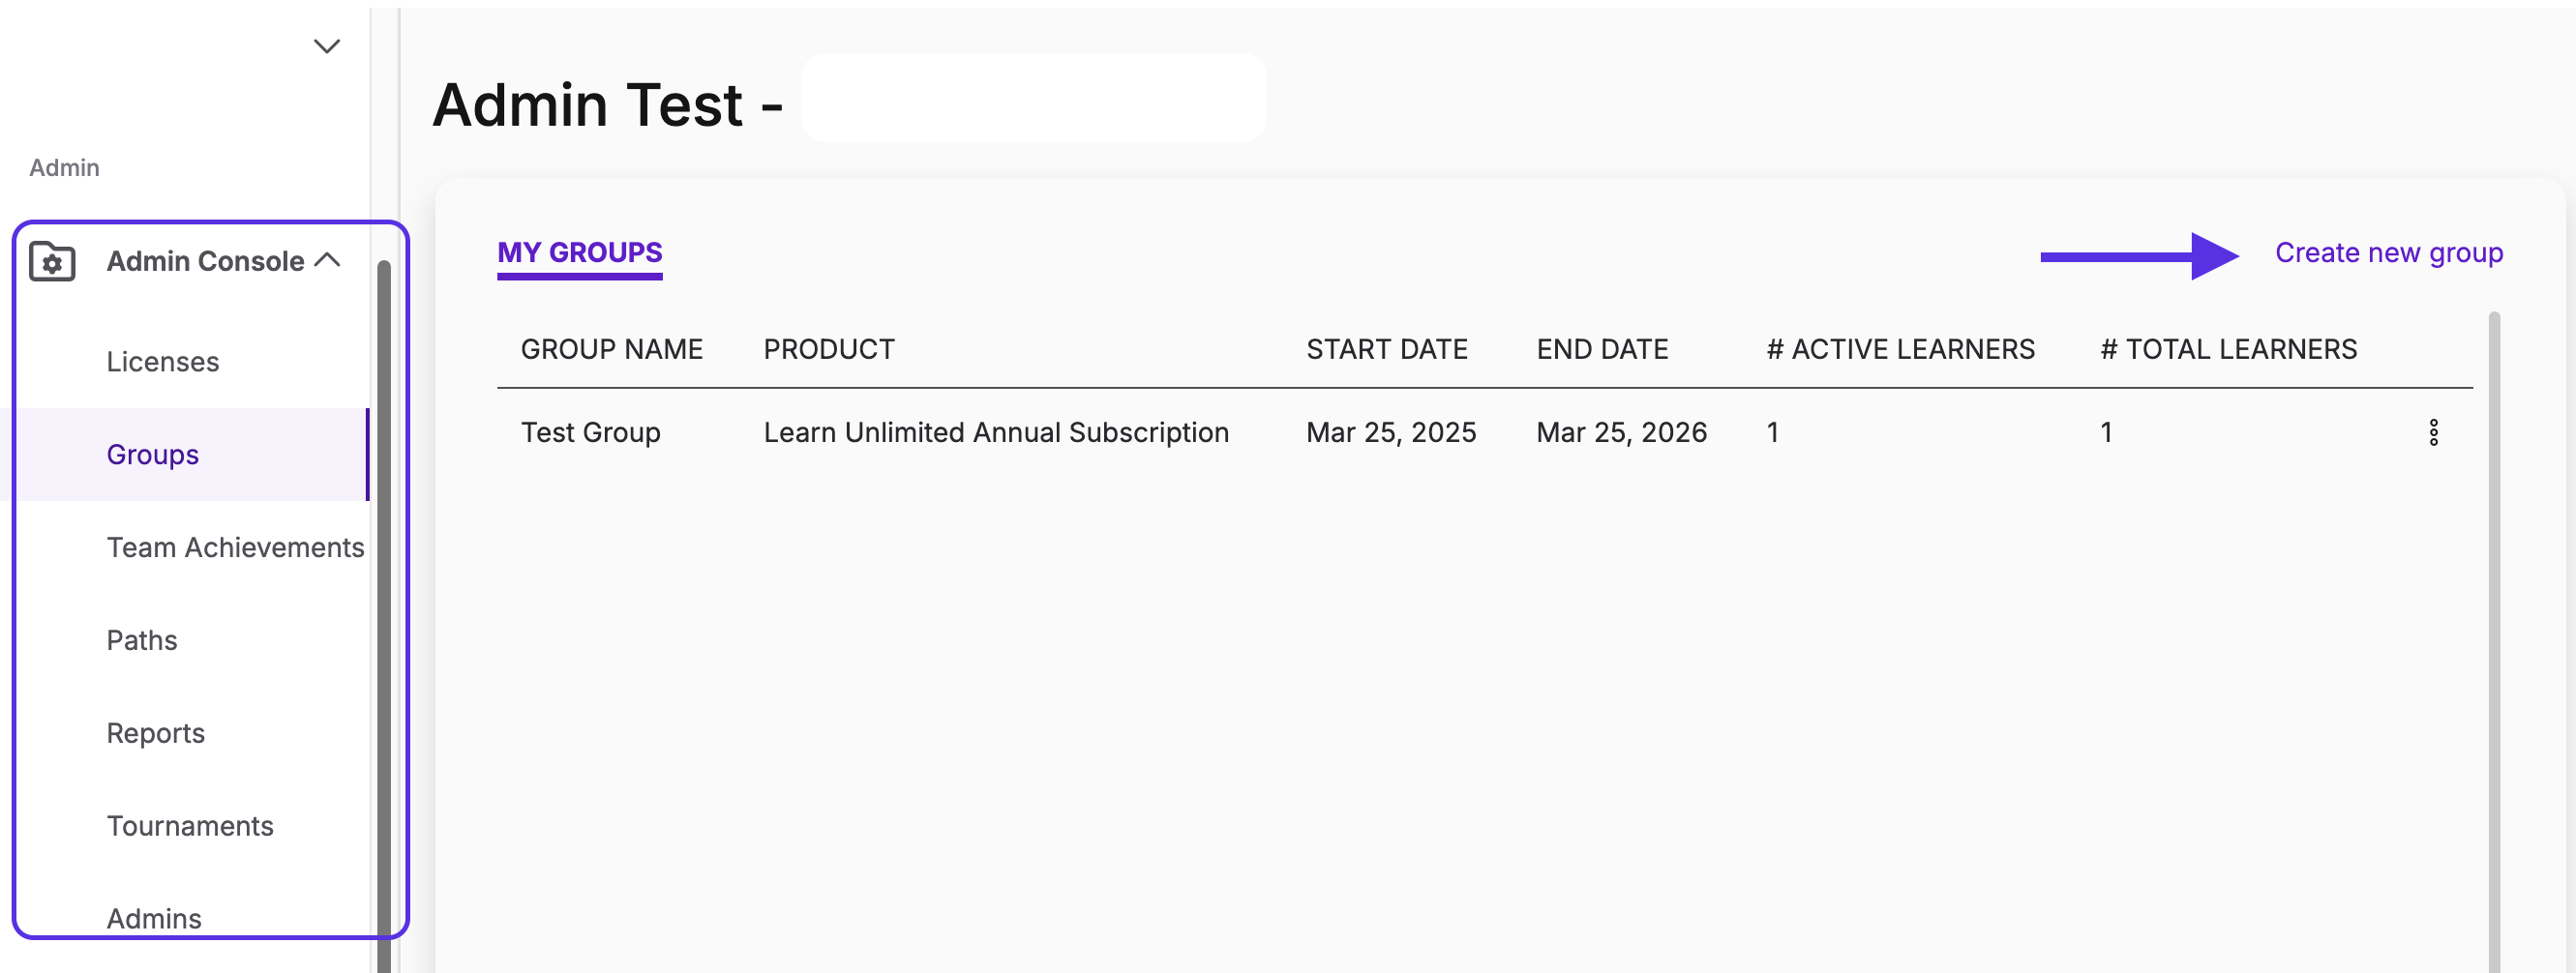Open the Paths section
The height and width of the screenshot is (973, 2576).
(x=142, y=641)
